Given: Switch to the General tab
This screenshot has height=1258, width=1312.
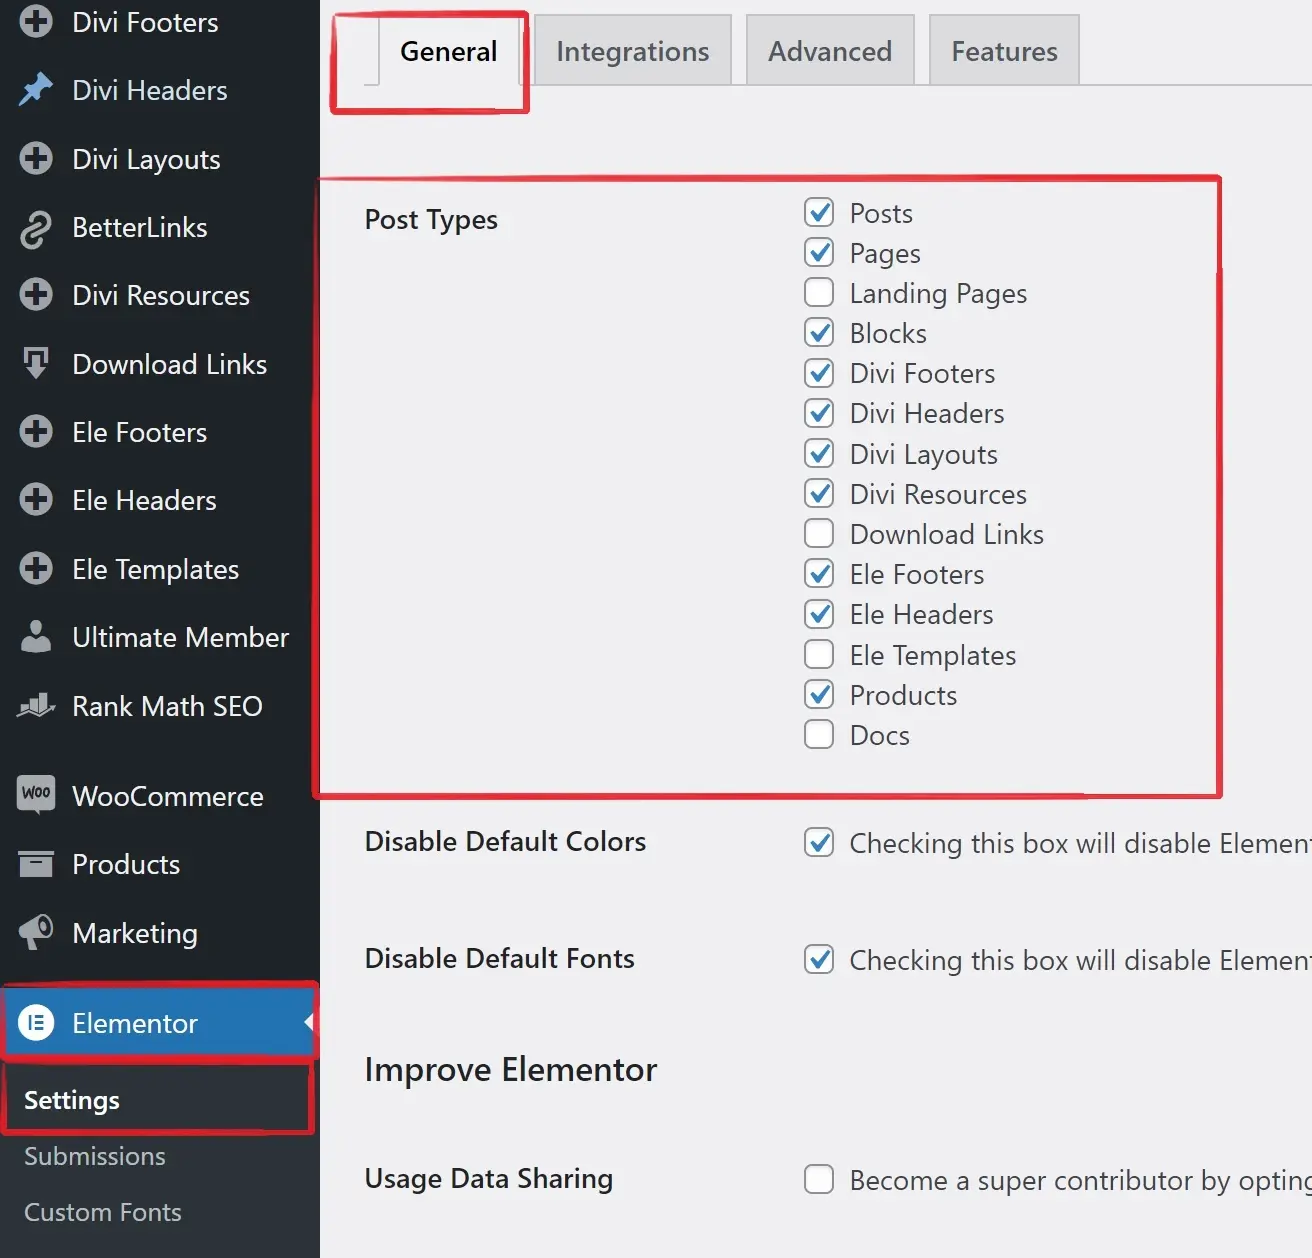Looking at the screenshot, I should coord(448,51).
